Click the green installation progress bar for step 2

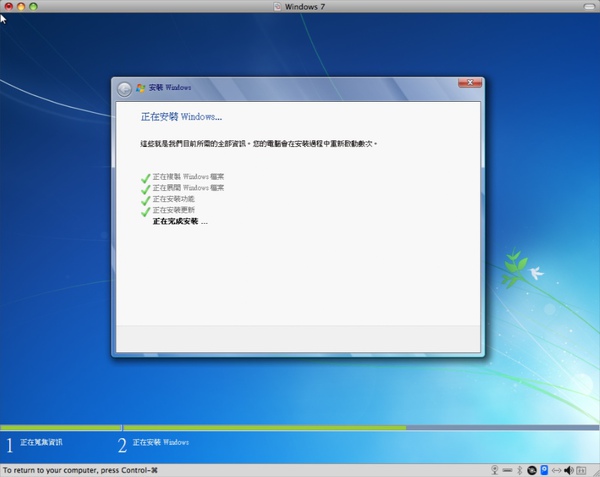pyautogui.click(x=264, y=428)
